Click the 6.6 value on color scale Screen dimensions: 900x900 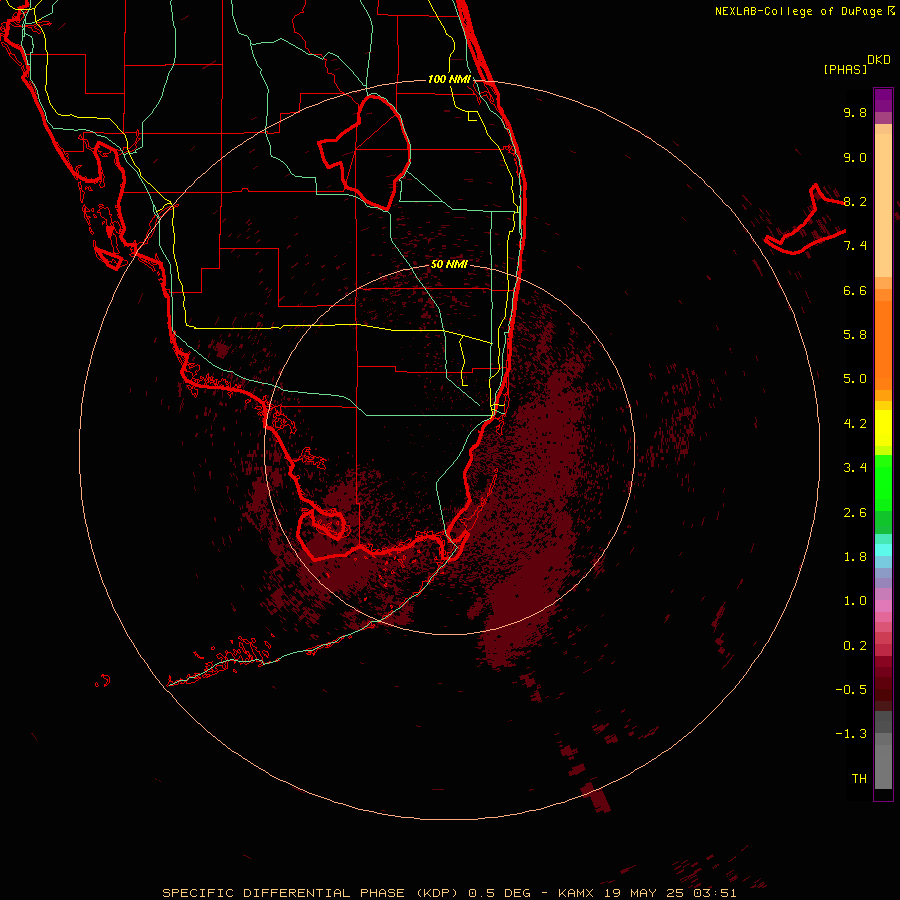(855, 290)
